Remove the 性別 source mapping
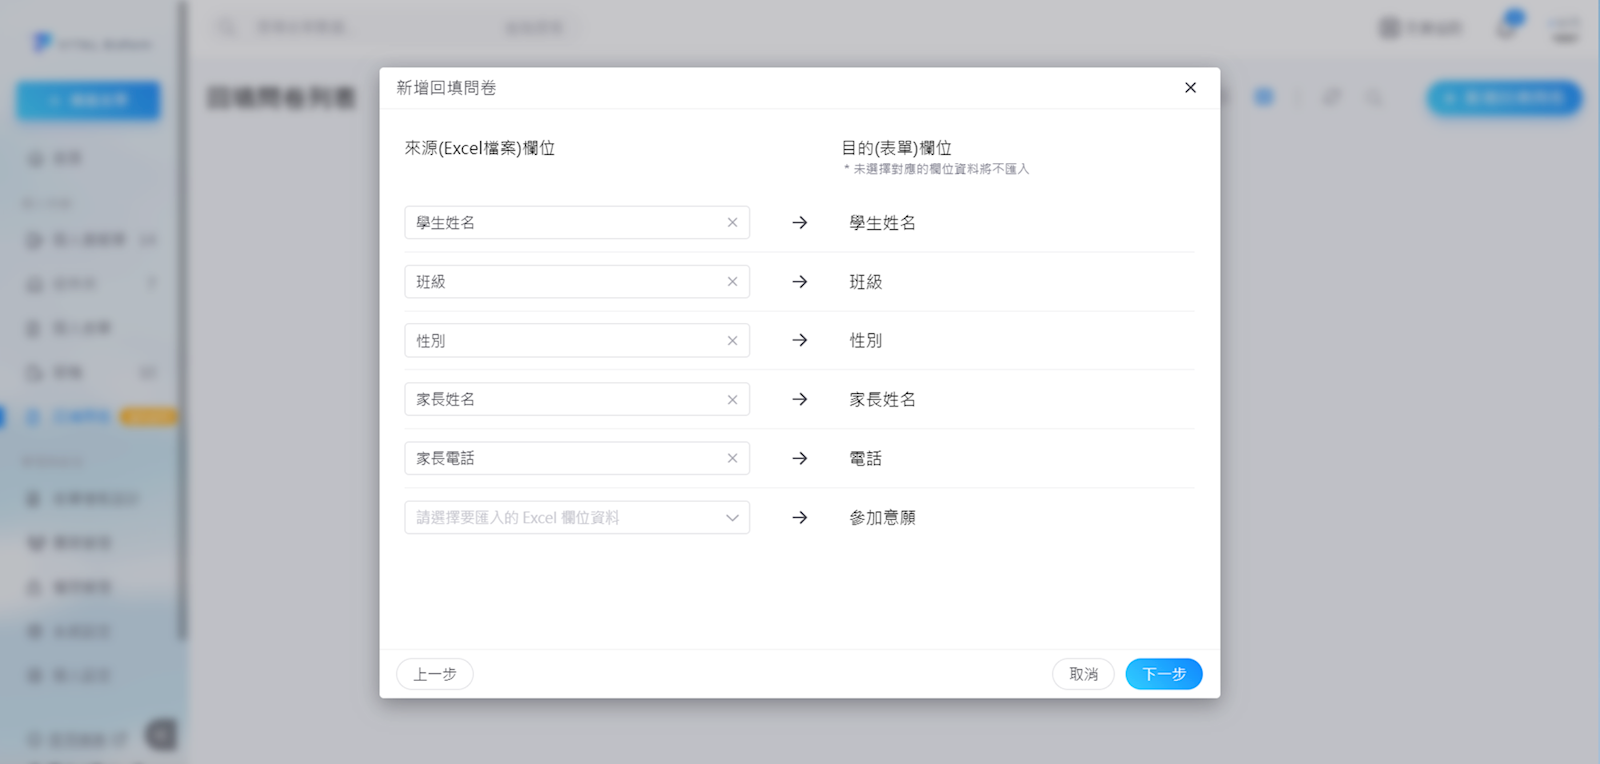The width and height of the screenshot is (1600, 764). (732, 341)
